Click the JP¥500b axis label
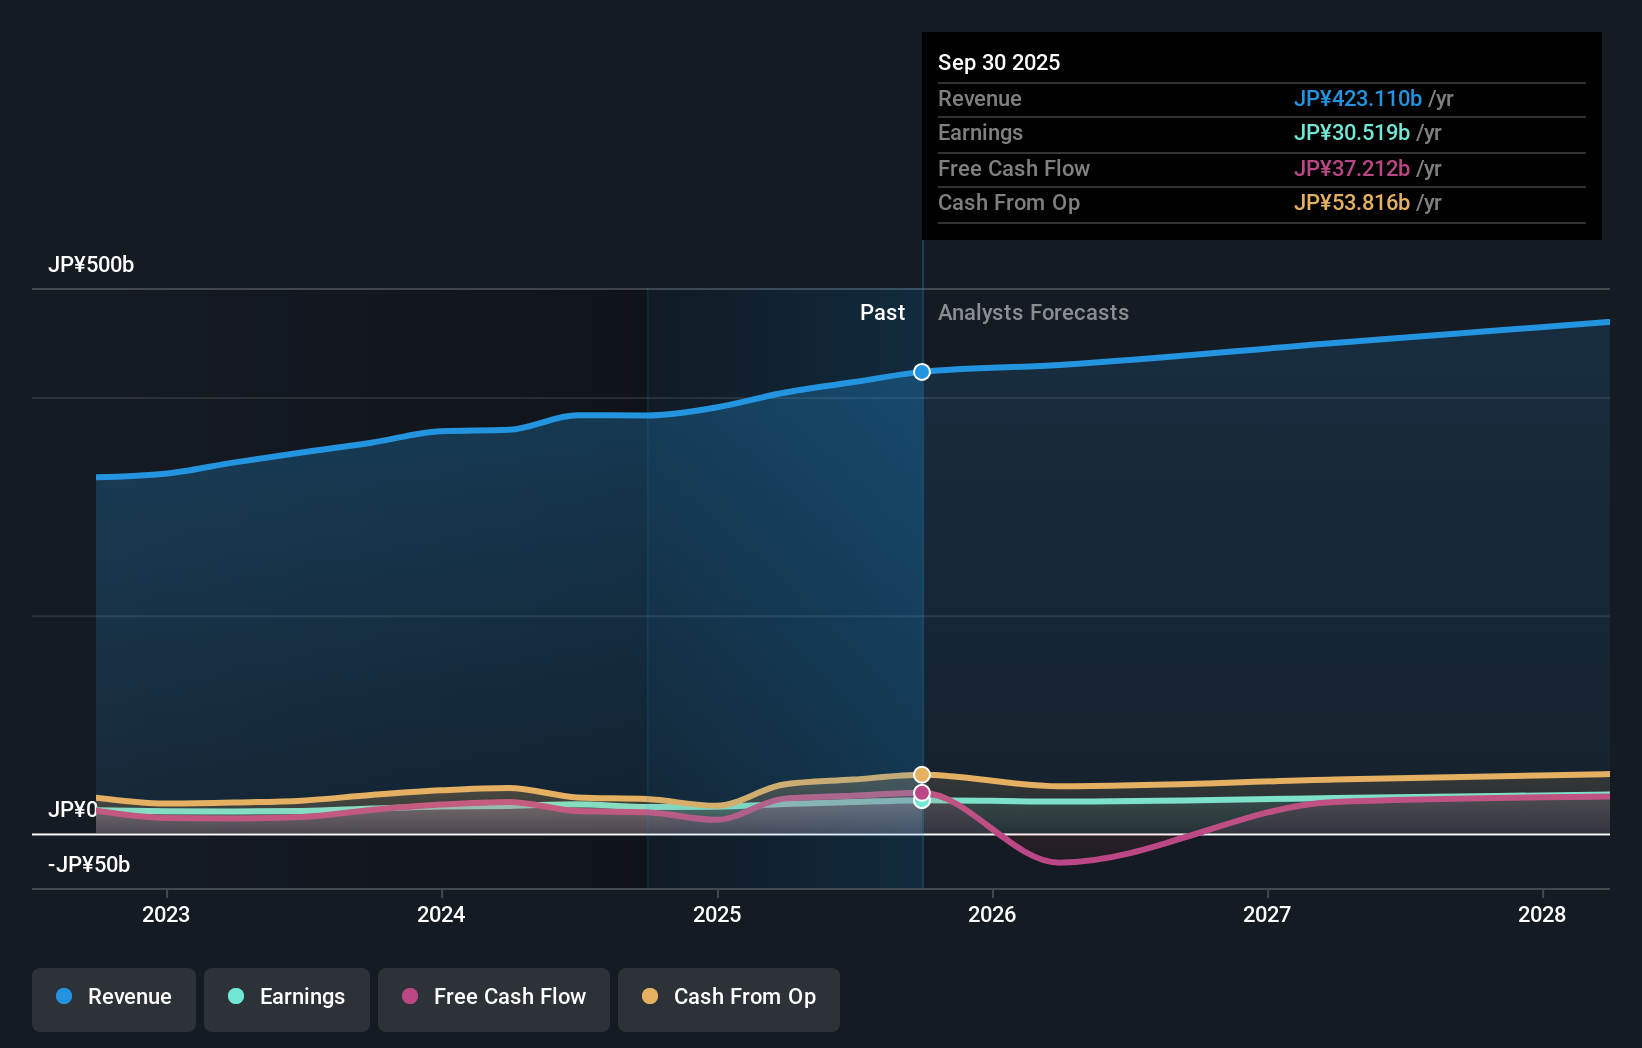Screen dimensions: 1642x1048 click(x=91, y=264)
